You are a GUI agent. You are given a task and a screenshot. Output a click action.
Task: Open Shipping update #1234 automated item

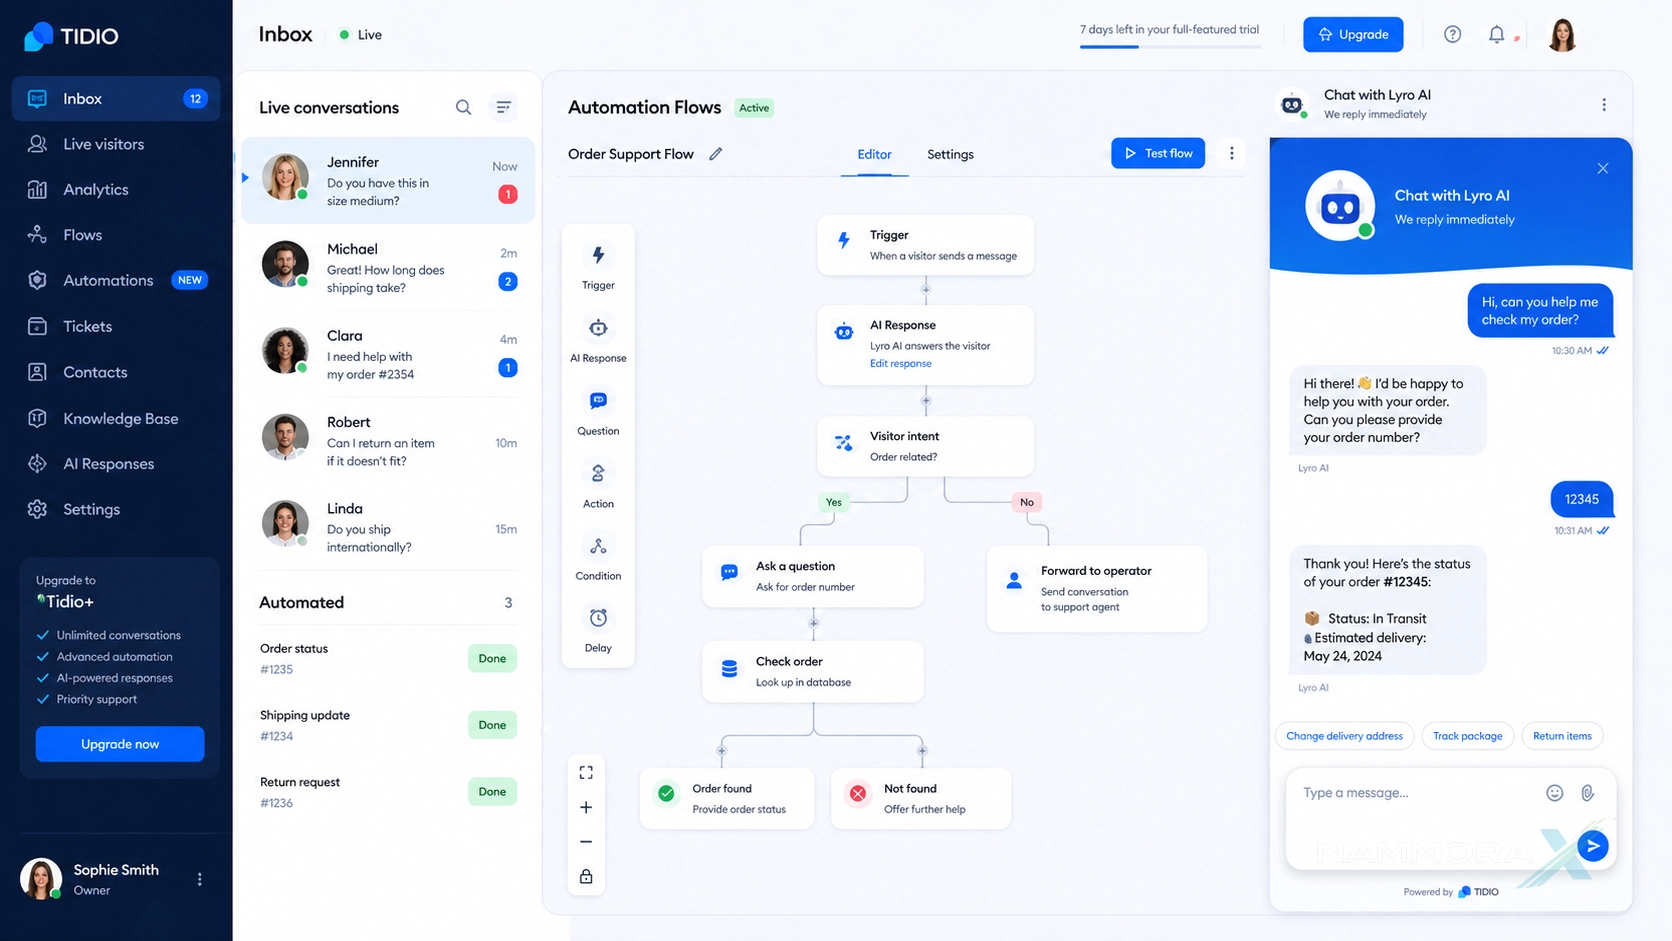click(x=388, y=725)
